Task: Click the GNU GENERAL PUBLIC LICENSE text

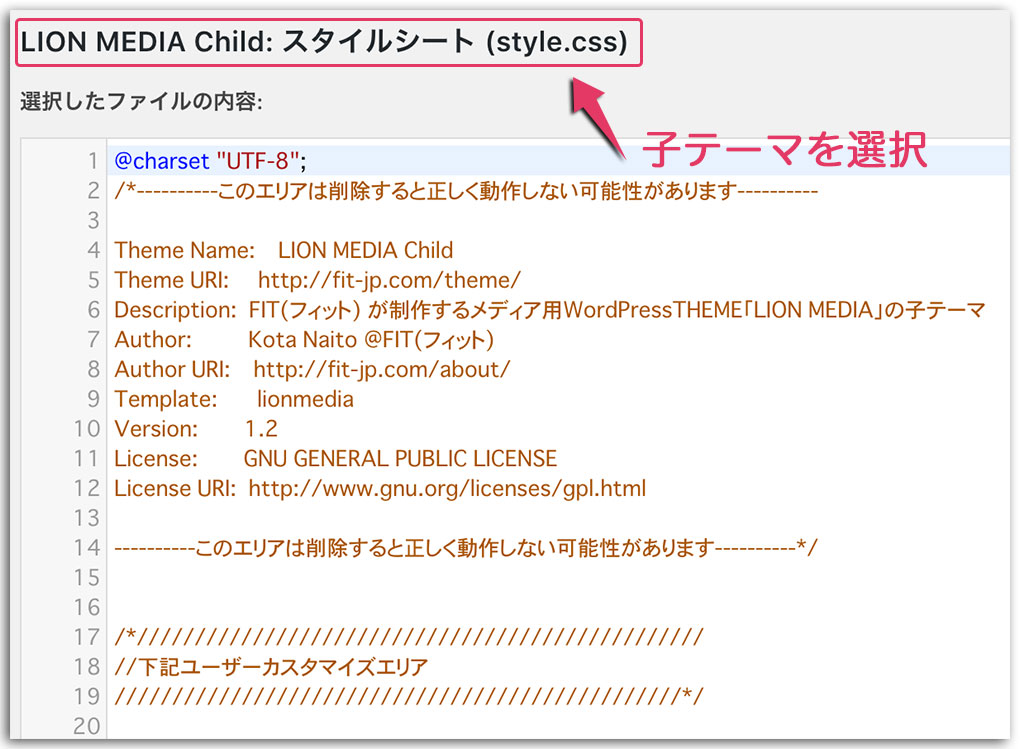Action: (x=400, y=458)
